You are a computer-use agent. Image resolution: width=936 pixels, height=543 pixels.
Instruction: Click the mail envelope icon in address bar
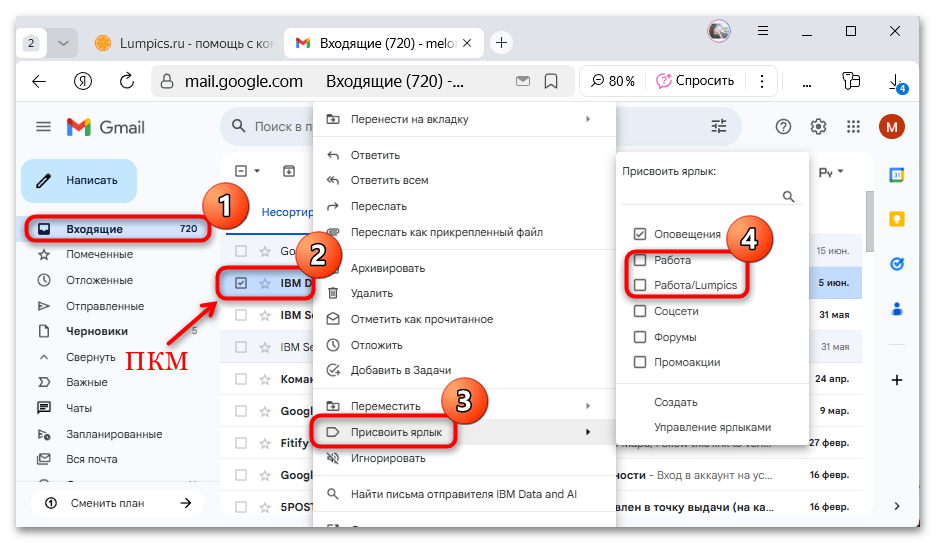click(523, 81)
